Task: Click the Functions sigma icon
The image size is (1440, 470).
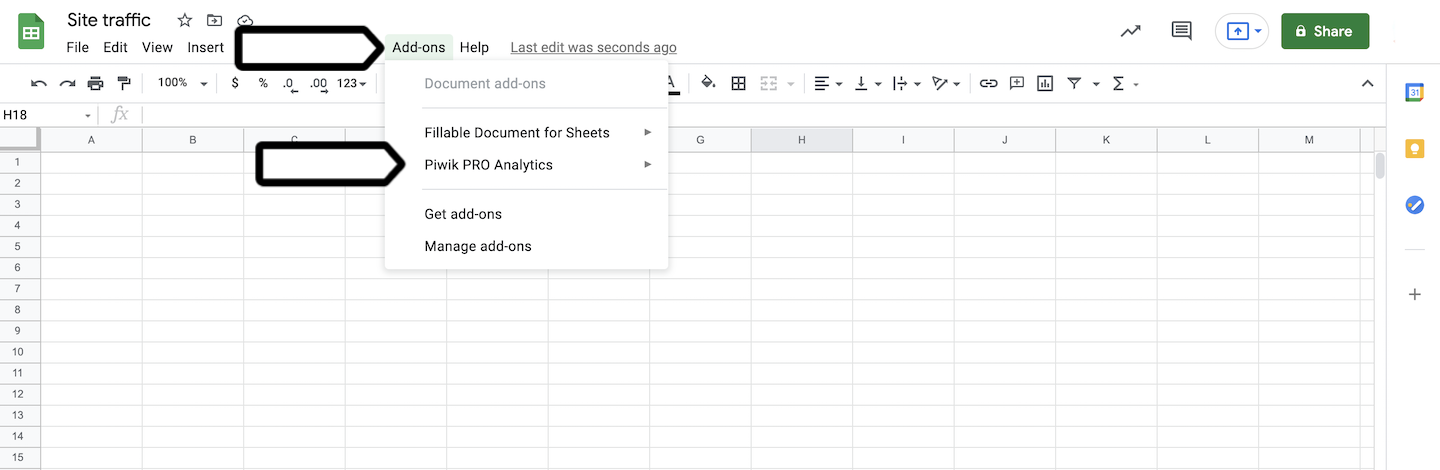Action: (1118, 83)
